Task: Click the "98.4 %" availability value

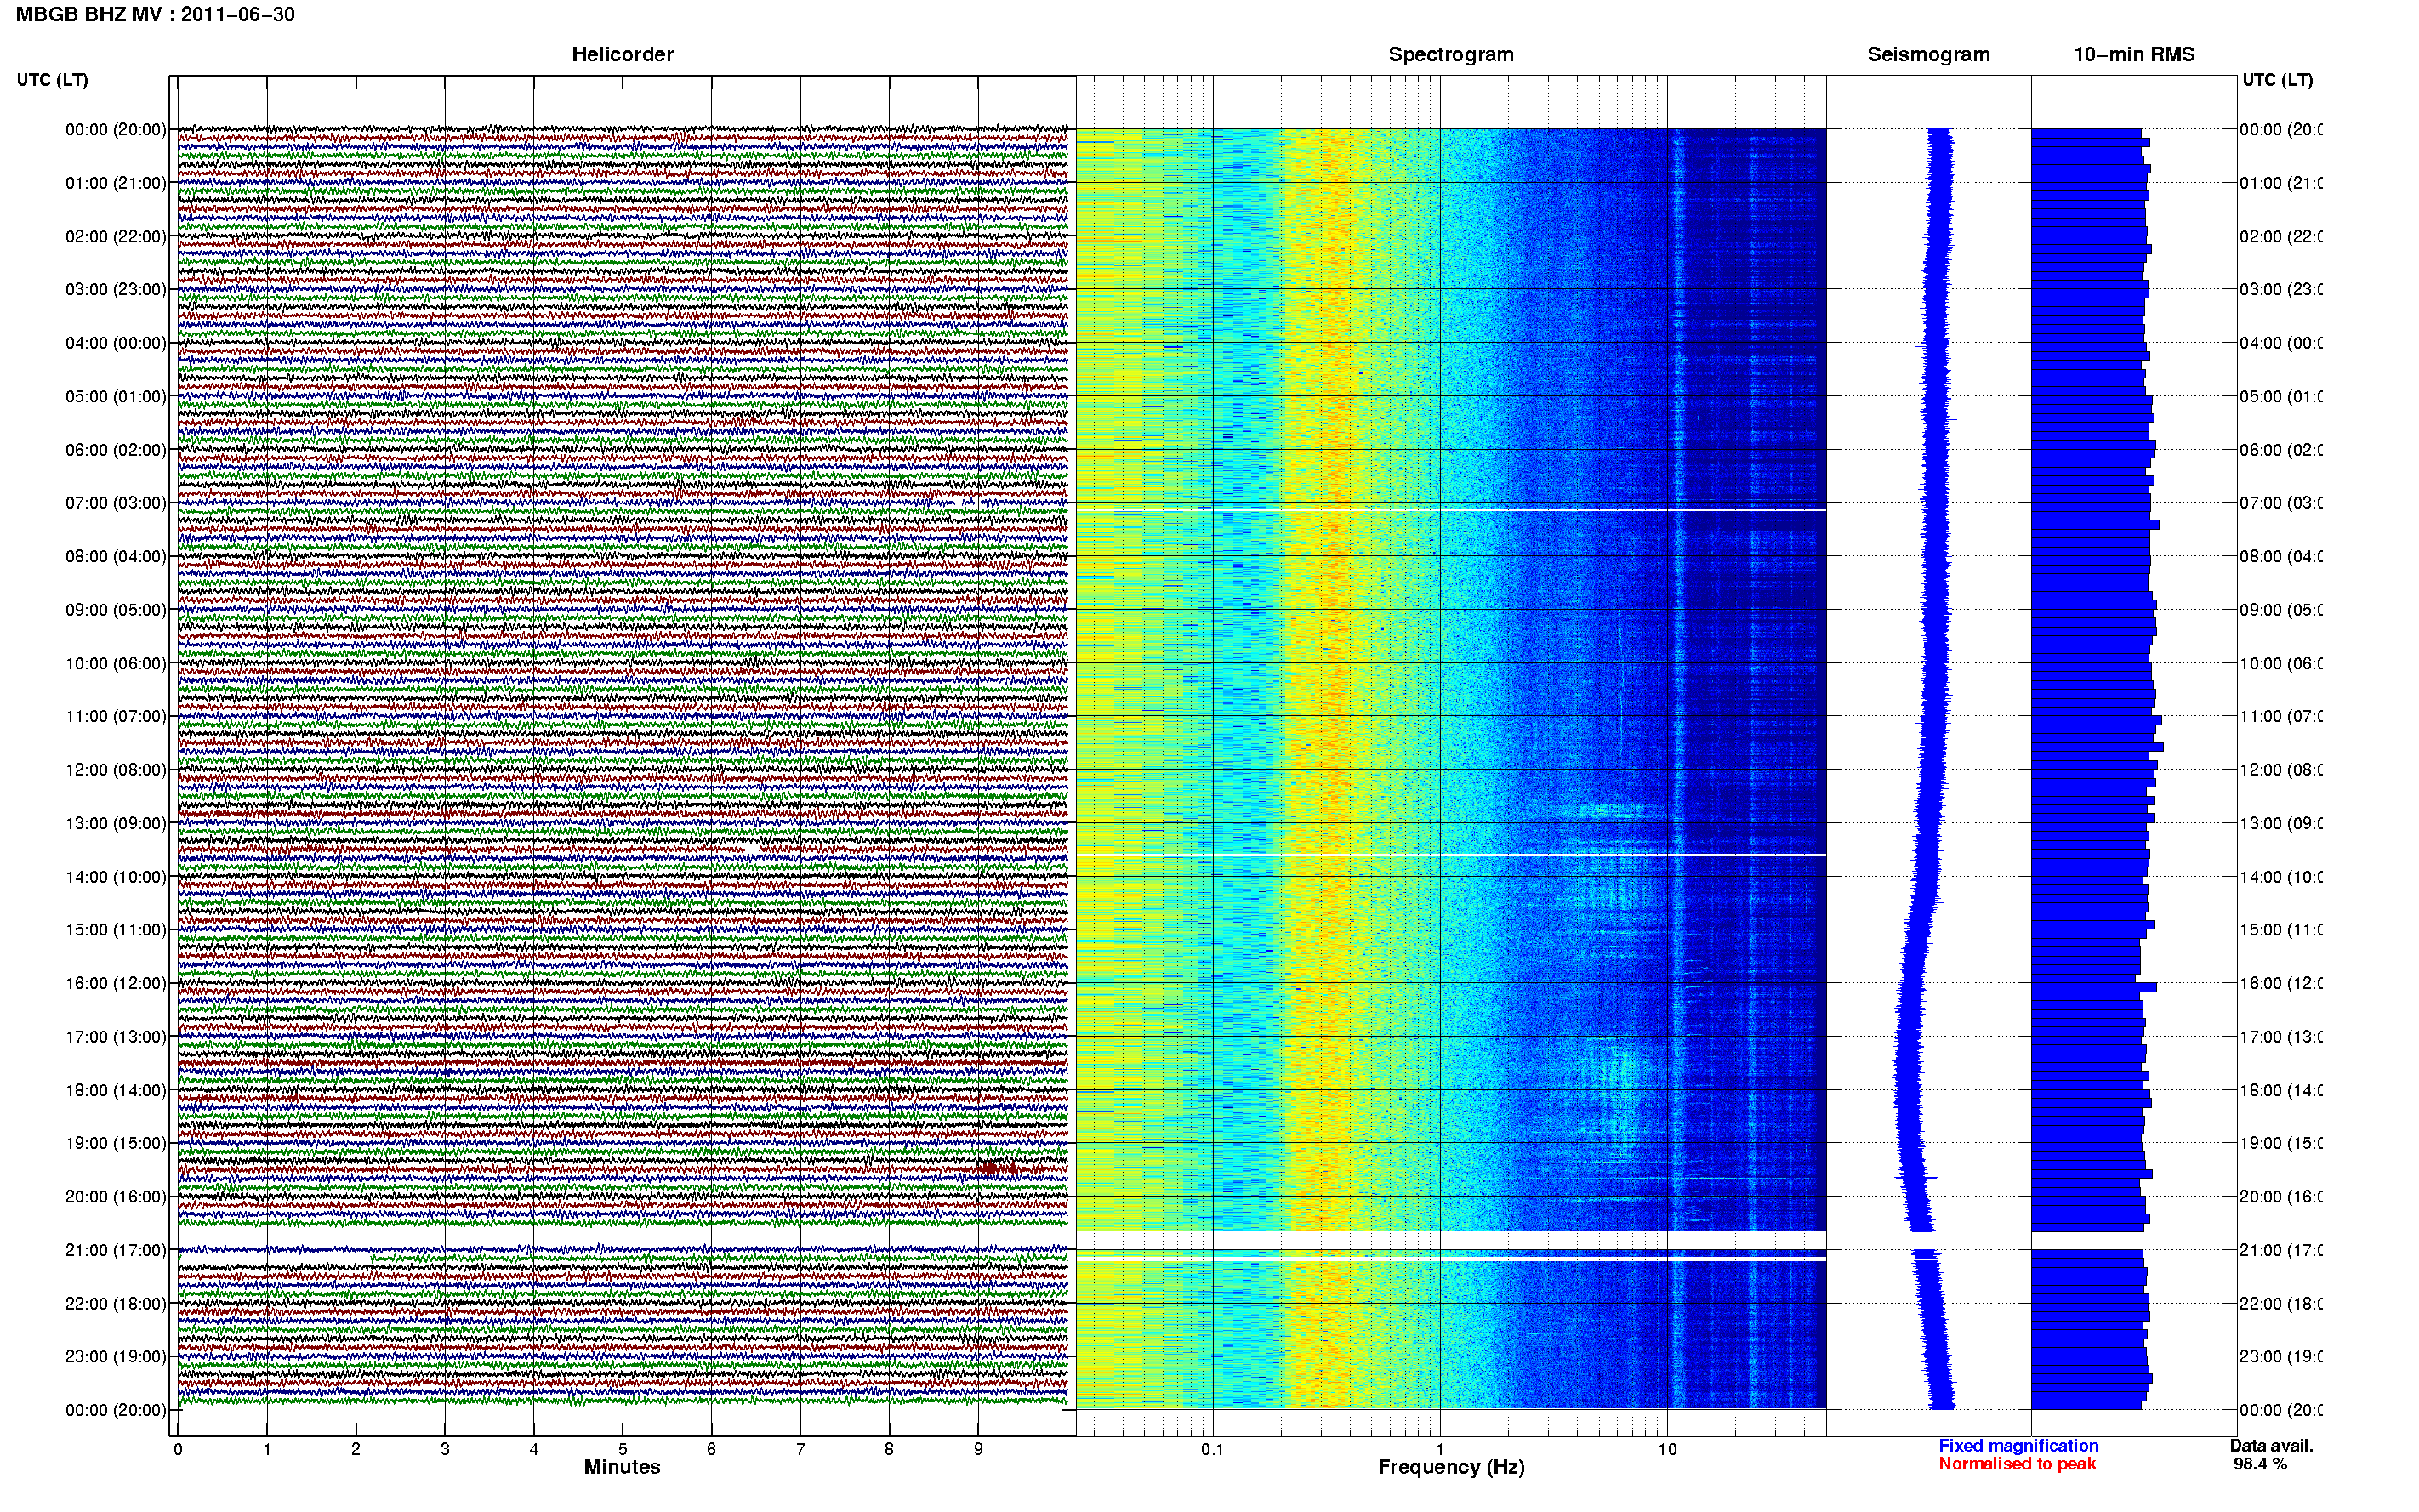Action: coord(2260,1464)
